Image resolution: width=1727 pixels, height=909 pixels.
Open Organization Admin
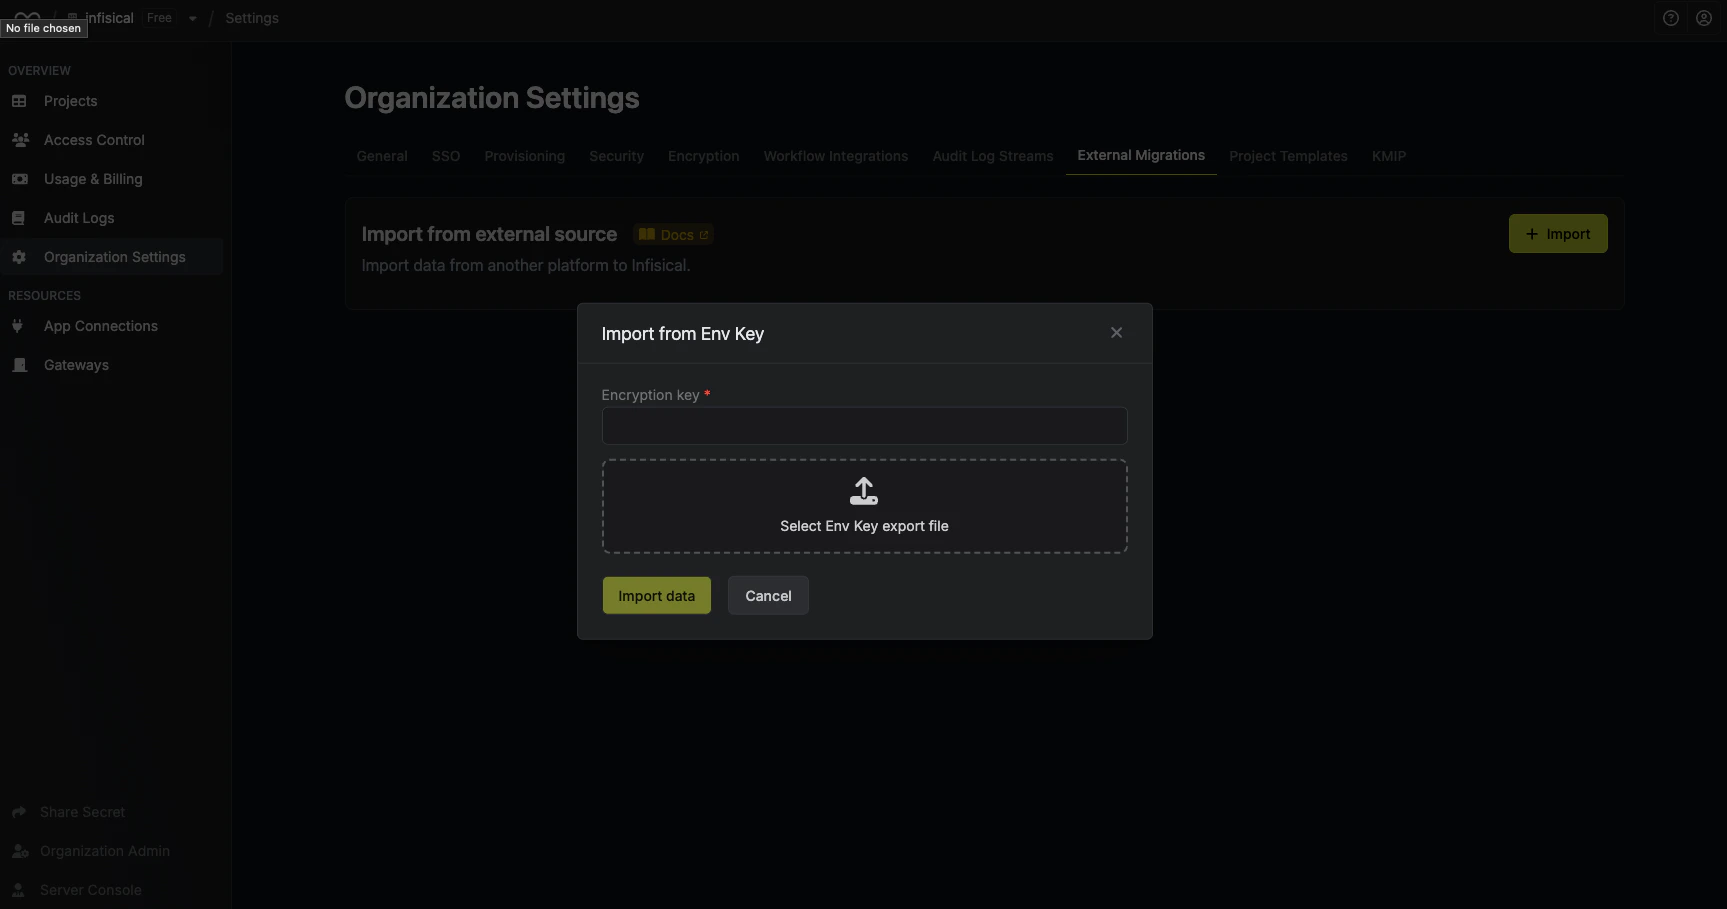click(105, 851)
